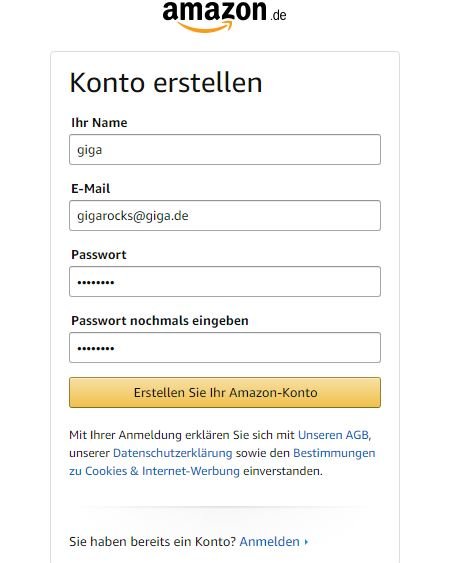475x563 pixels.
Task: Click the 'einverstanden' text after the links
Action: [x=283, y=471]
